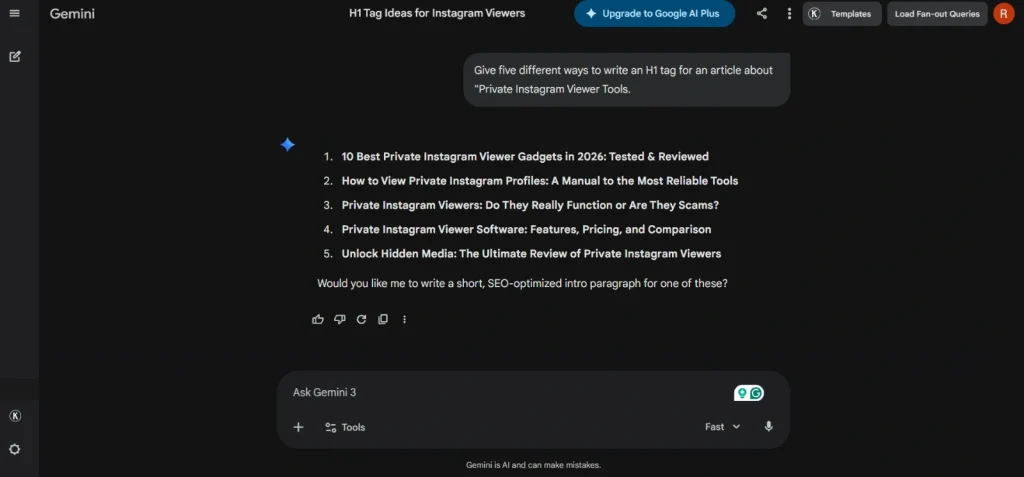Click the sparkle icon in Upgrade button
1024x477 pixels.
coord(591,14)
